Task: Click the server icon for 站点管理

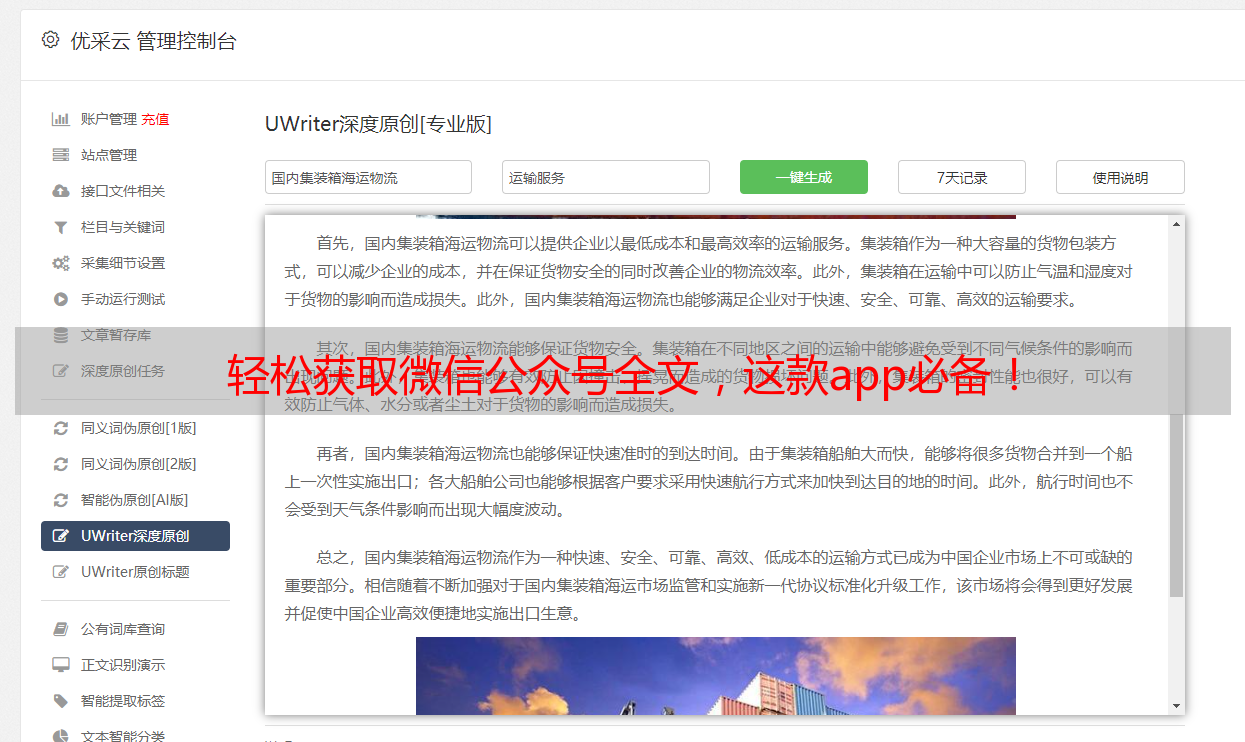Action: (x=61, y=155)
